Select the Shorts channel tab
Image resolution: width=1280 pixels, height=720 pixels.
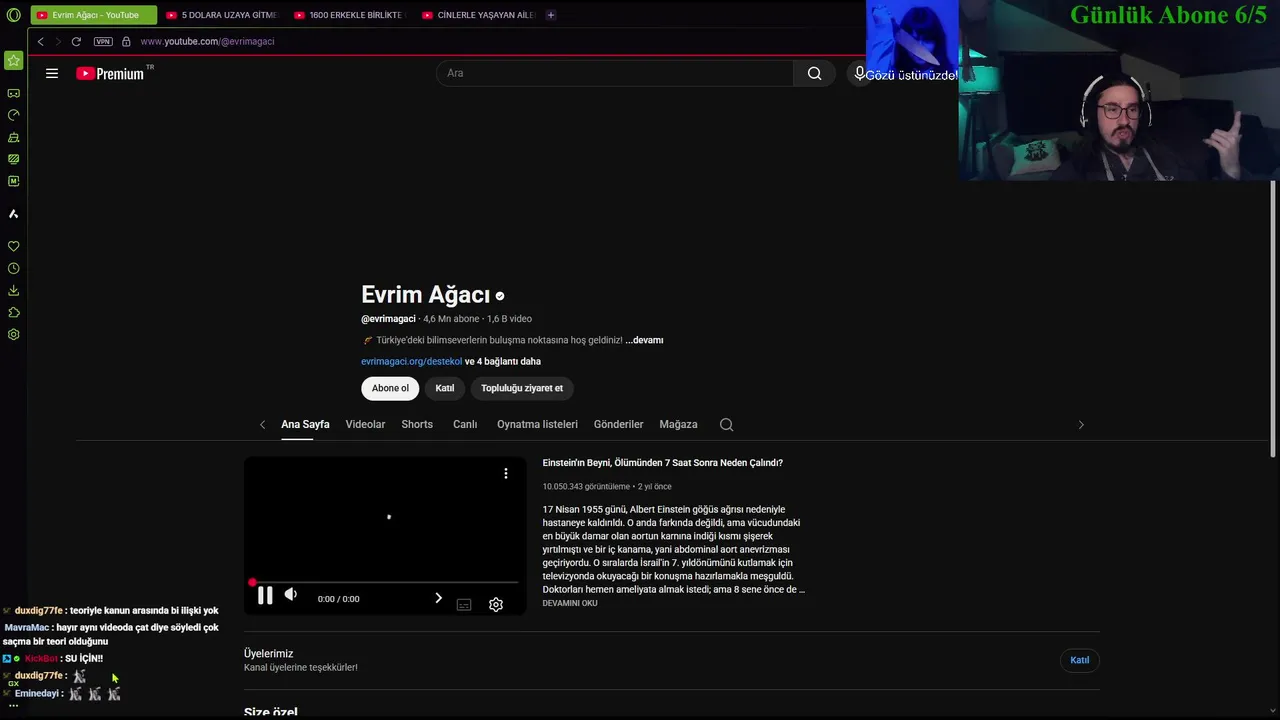coord(417,425)
